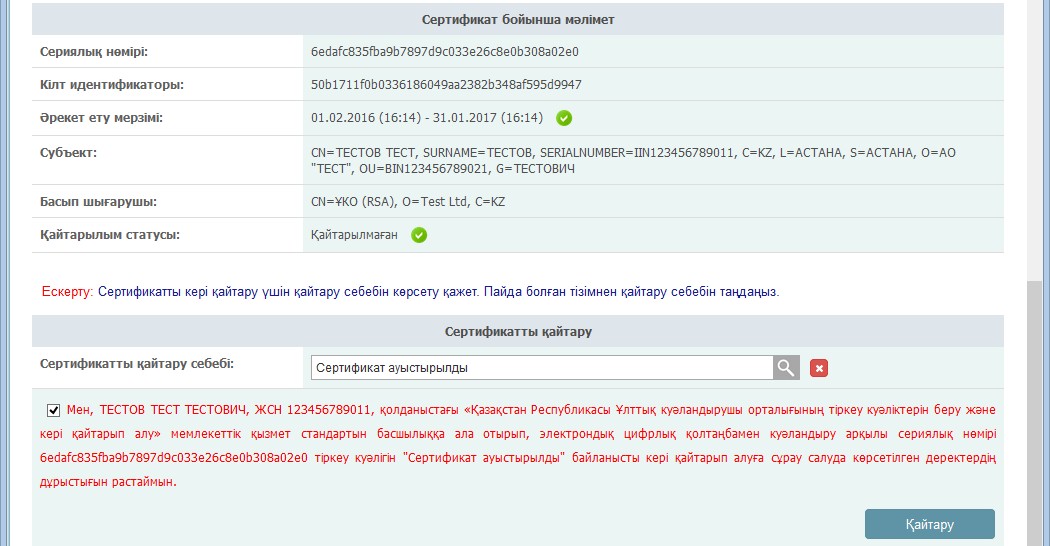Click the 'Сертификат ауыстырылды' reason field

(x=541, y=368)
